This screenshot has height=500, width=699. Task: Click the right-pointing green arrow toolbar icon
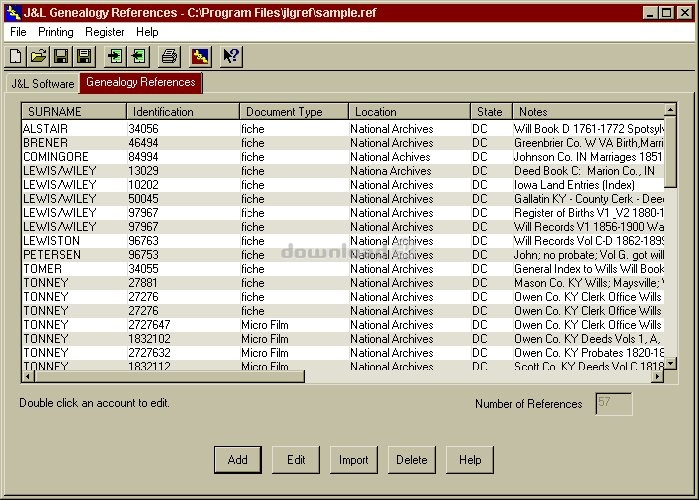point(115,56)
